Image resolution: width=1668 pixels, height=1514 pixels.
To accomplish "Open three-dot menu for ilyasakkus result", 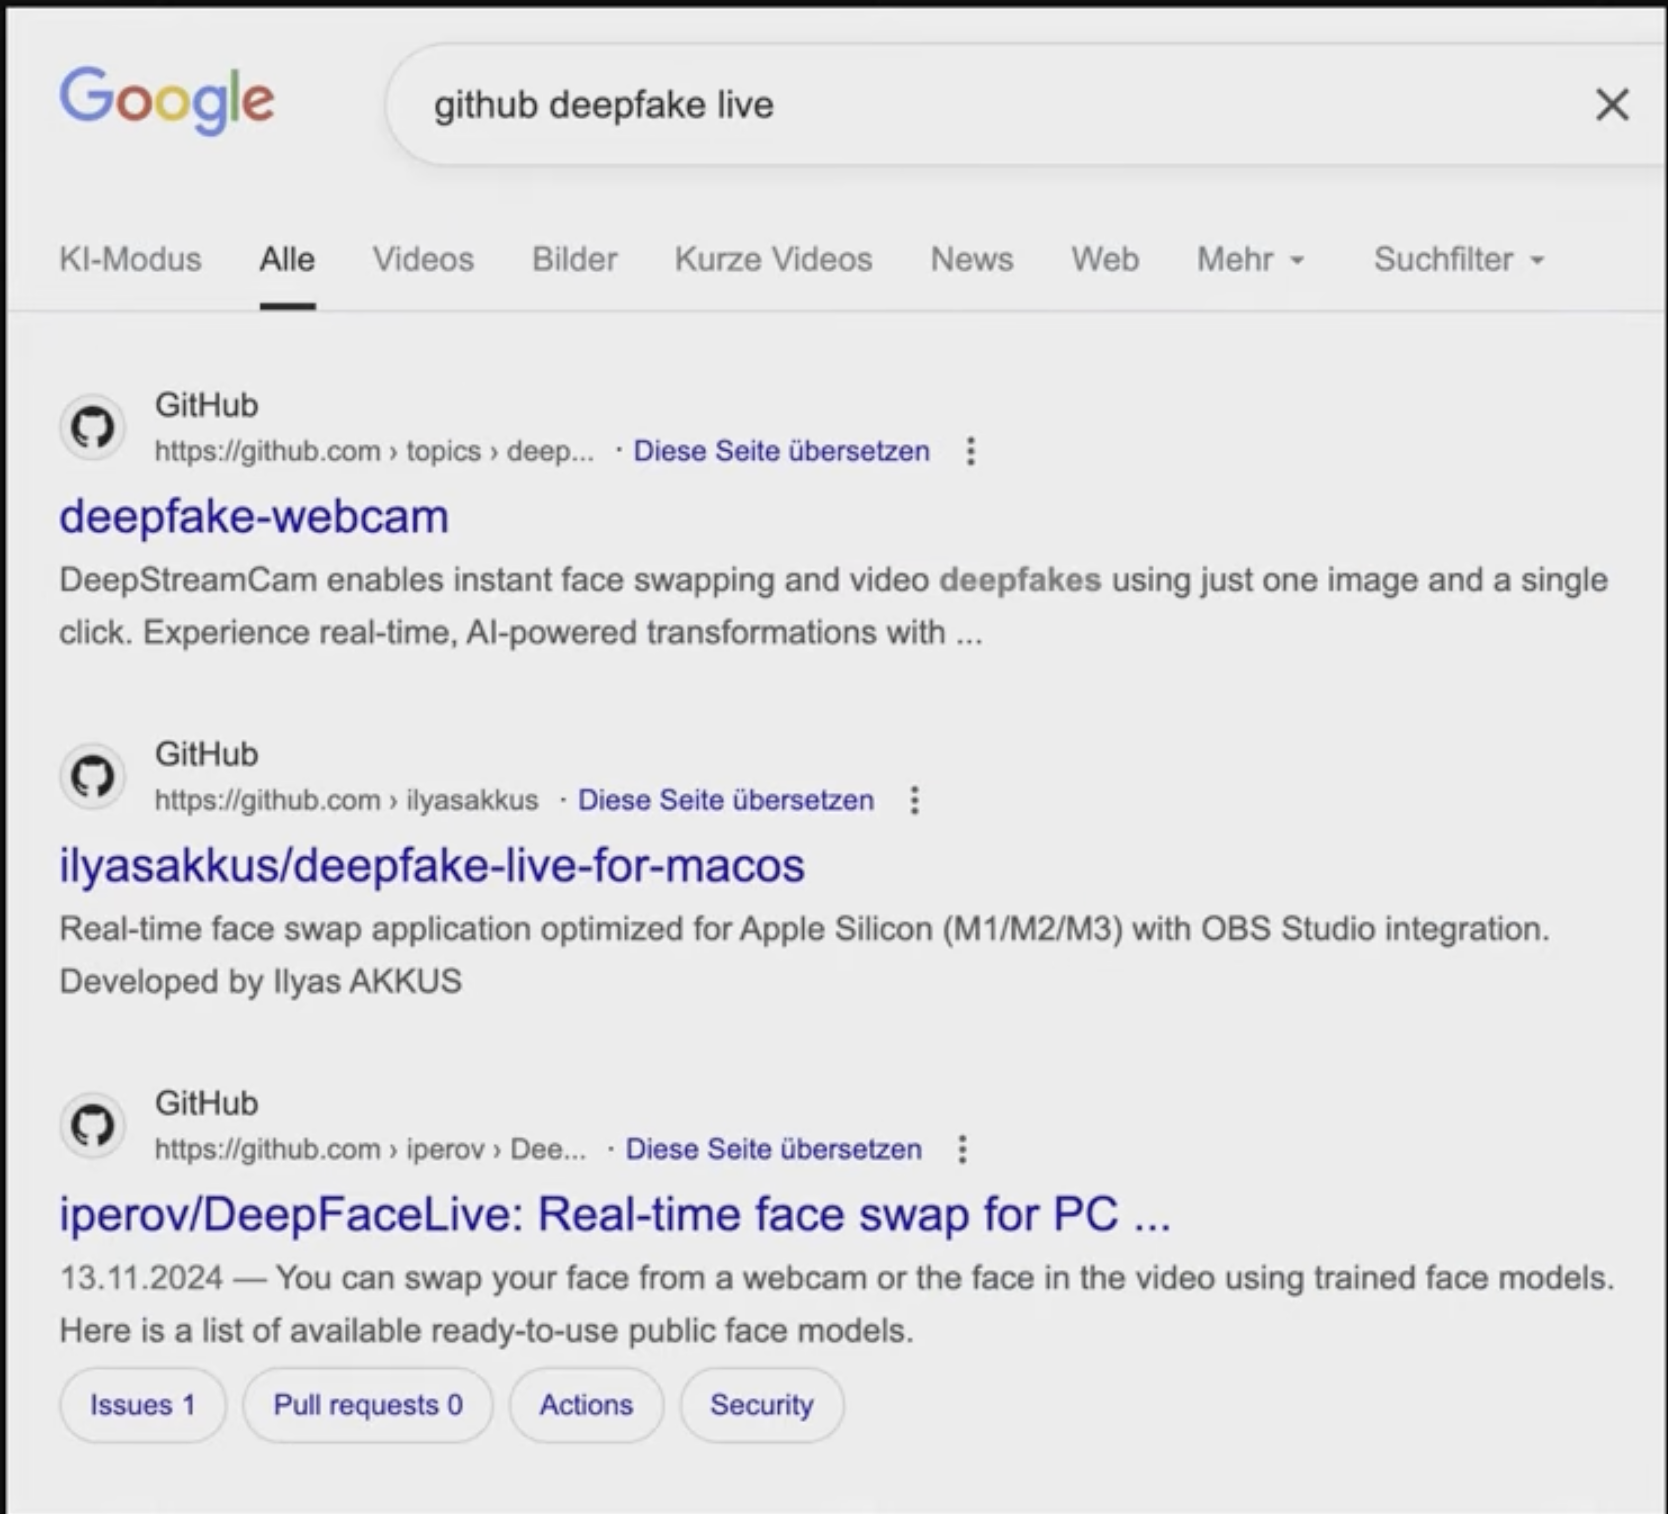I will [x=914, y=801].
